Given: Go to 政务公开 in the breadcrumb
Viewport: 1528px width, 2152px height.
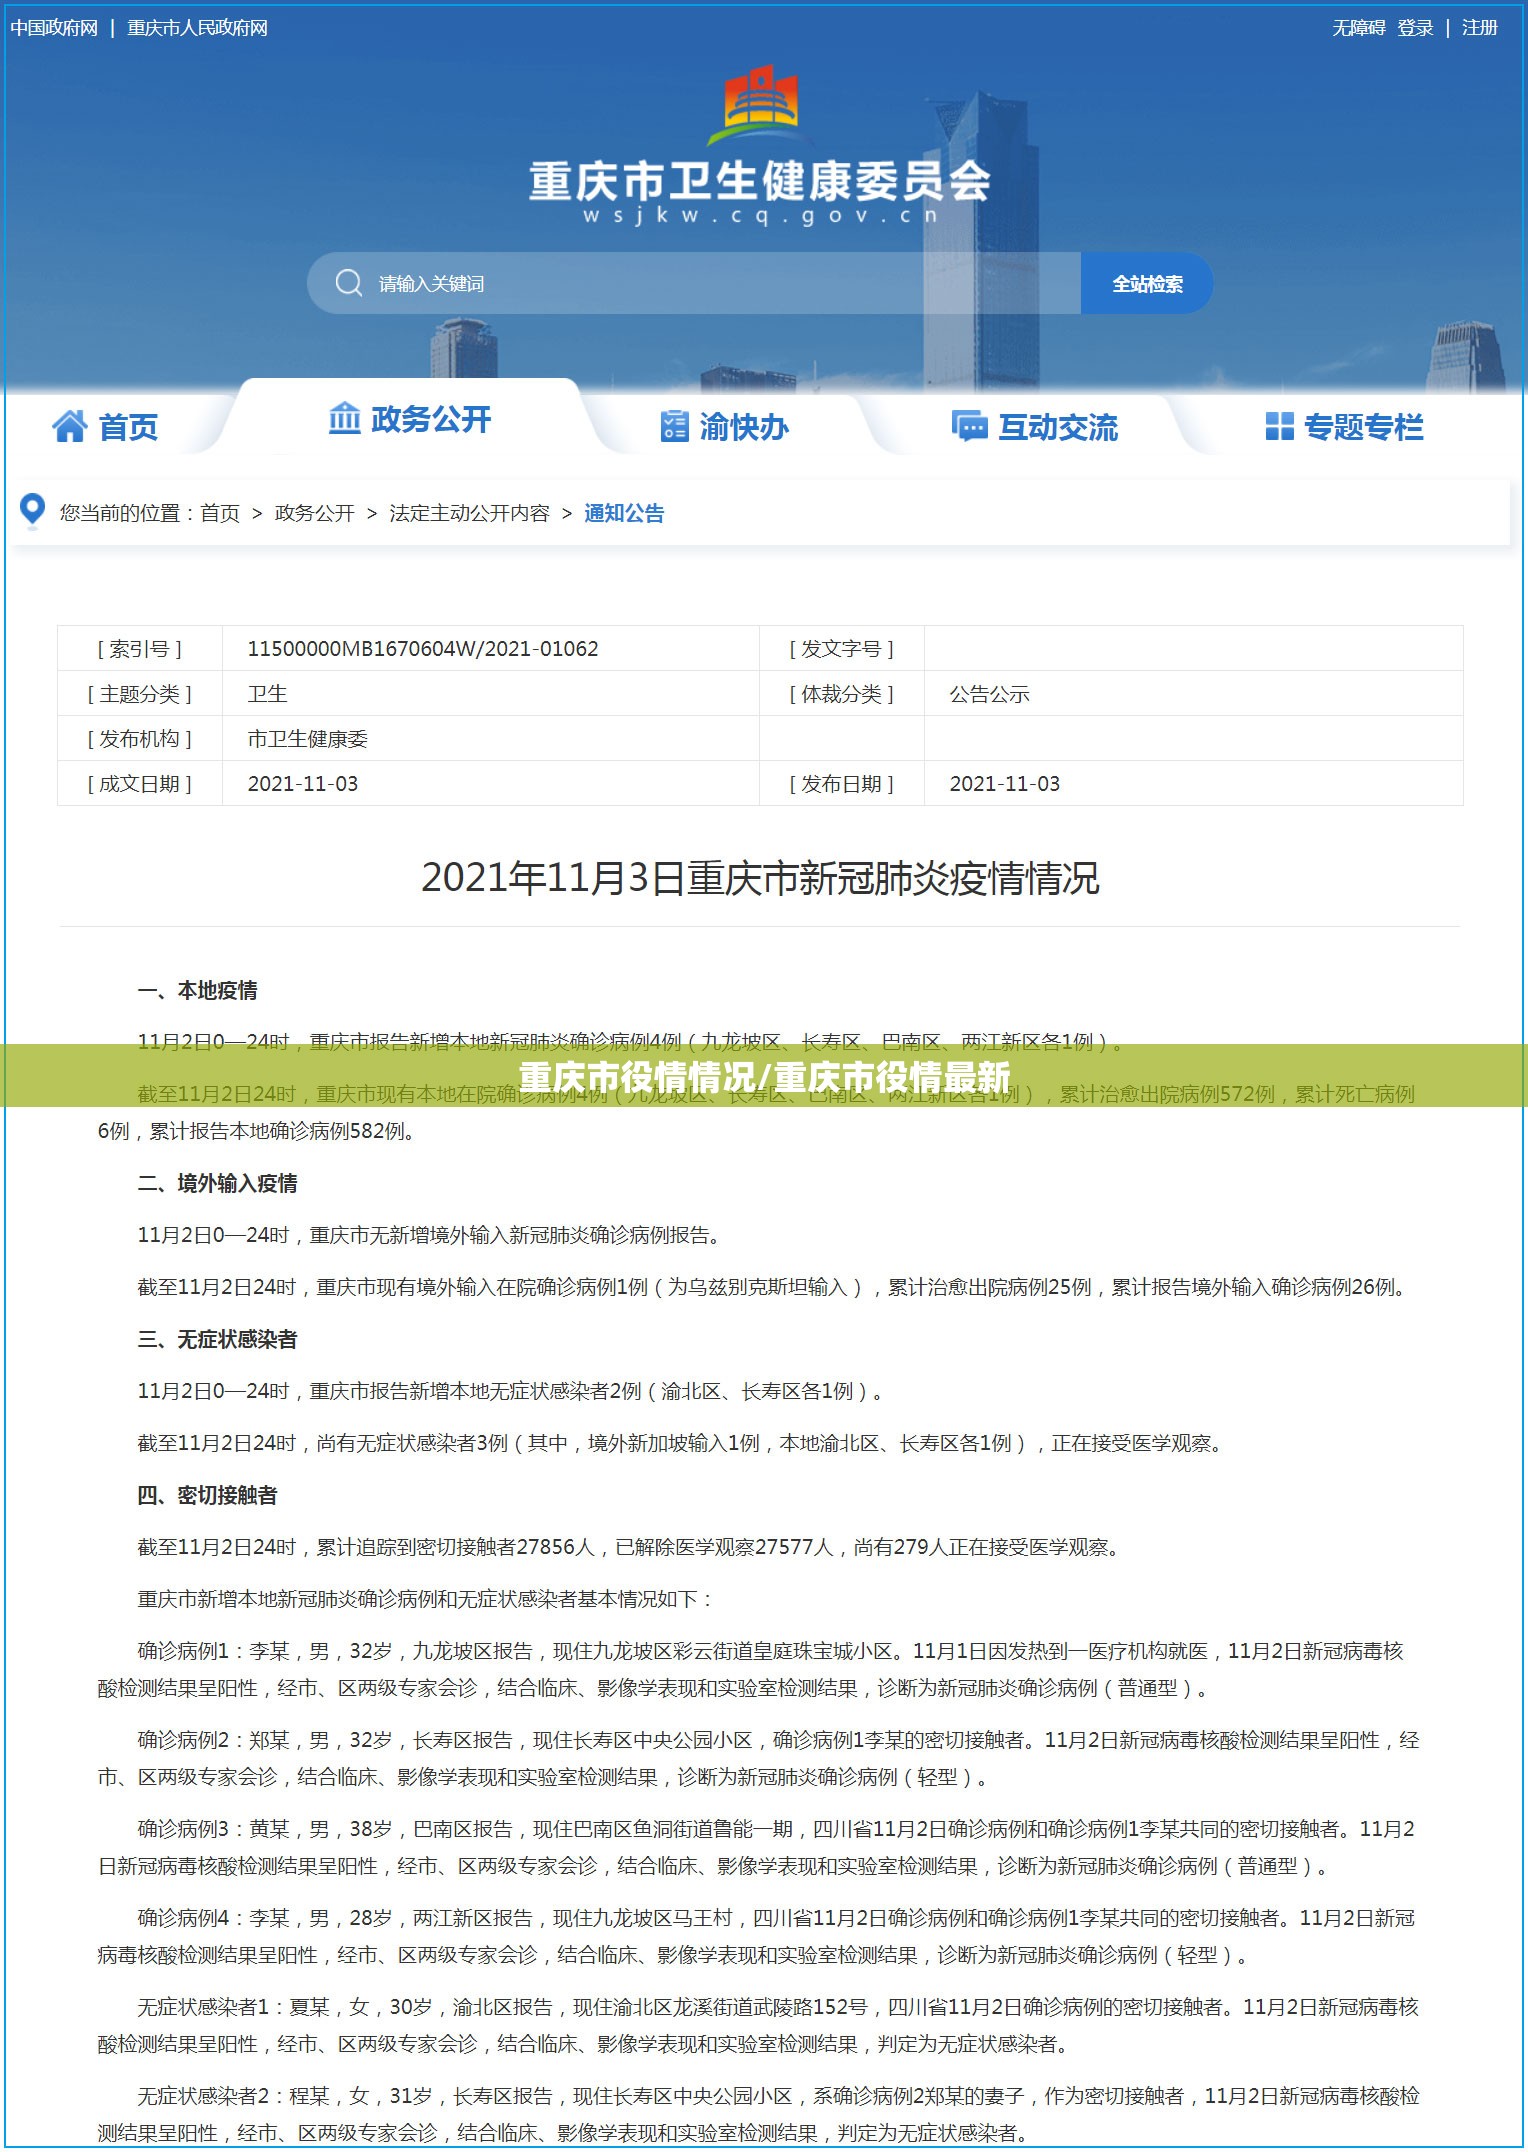Looking at the screenshot, I should point(314,513).
